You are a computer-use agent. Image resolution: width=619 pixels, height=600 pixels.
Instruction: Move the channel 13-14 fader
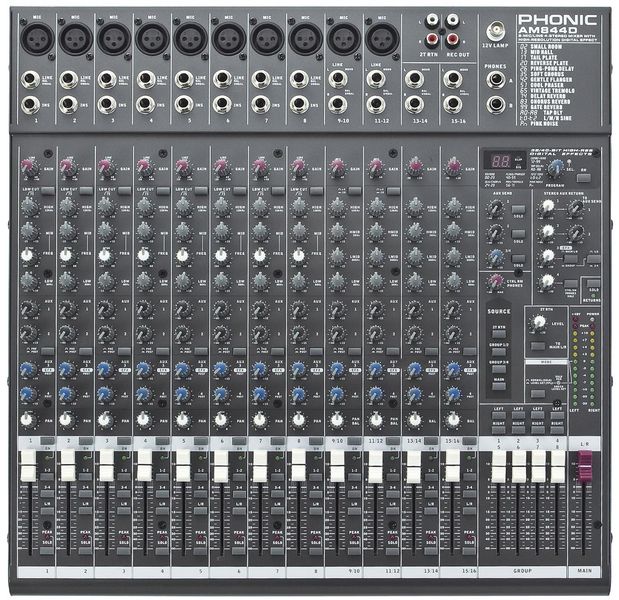pos(413,466)
